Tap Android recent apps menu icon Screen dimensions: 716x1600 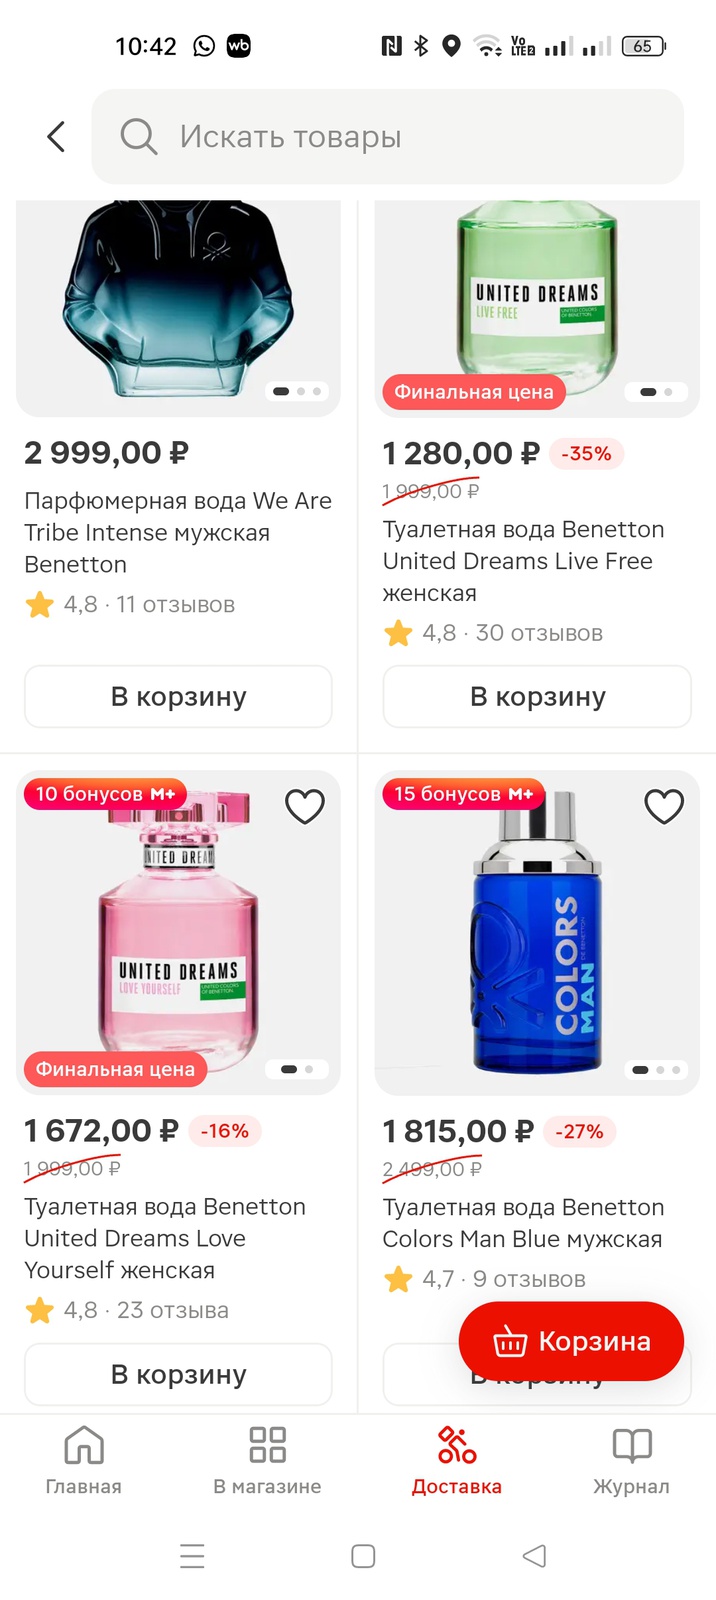pyautogui.click(x=192, y=1555)
